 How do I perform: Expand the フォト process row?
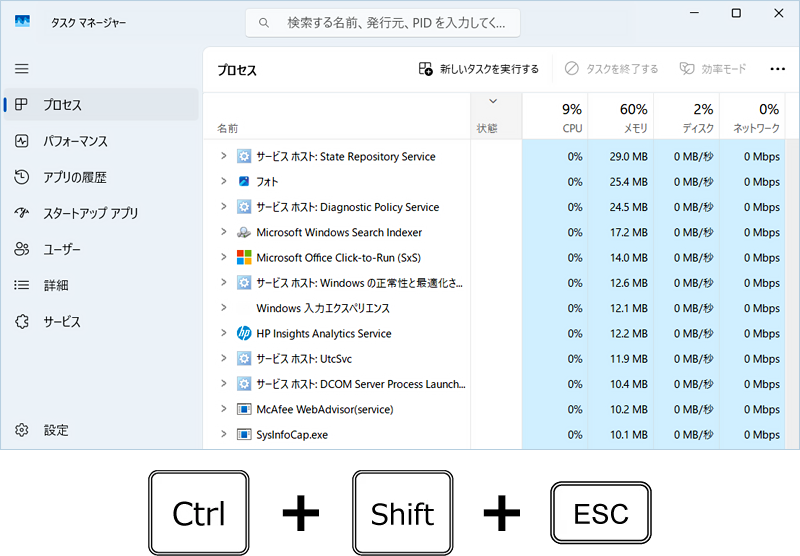tap(223, 181)
